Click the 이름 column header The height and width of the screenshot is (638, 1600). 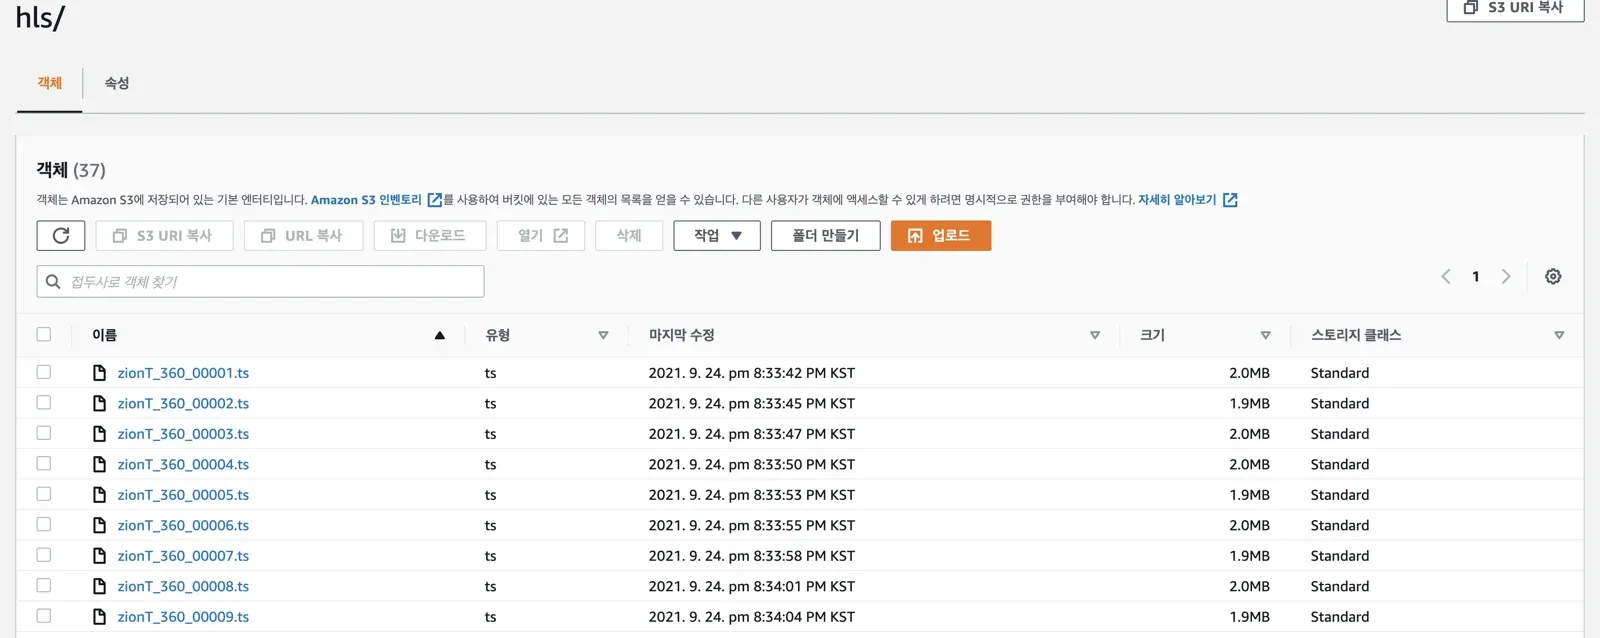(105, 335)
